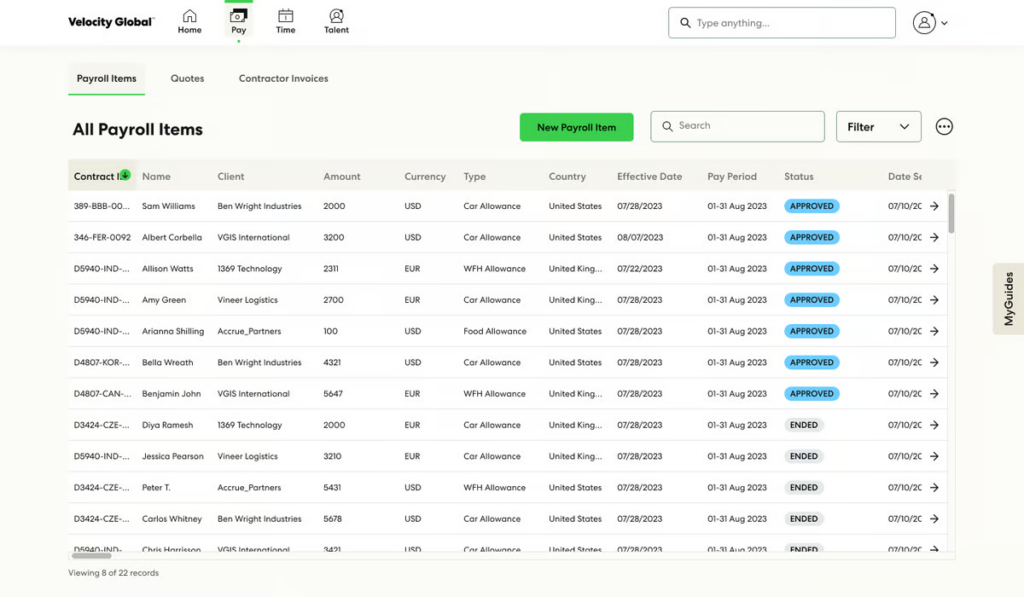This screenshot has width=1024, height=597.
Task: Open Allison Watts row arrow
Action: 935,268
